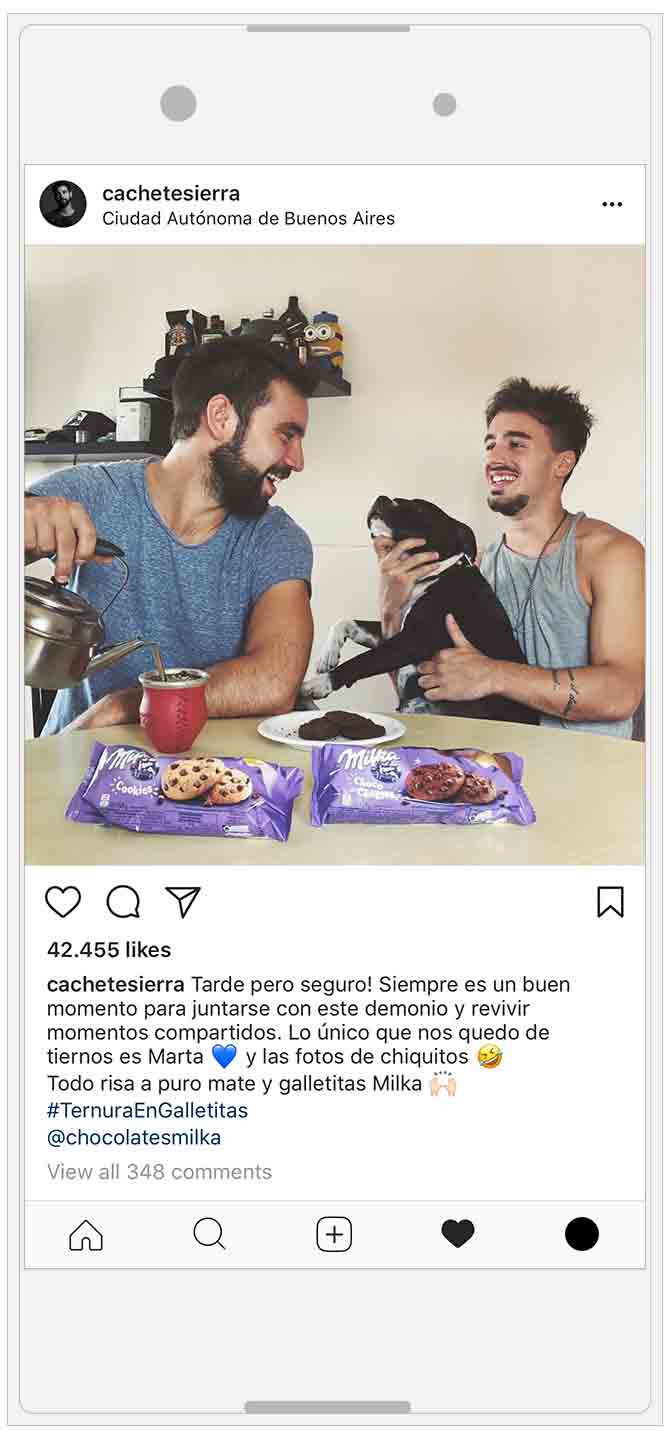670x1440 pixels.
Task: Open cachetesierra's profile avatar
Action: 63,204
